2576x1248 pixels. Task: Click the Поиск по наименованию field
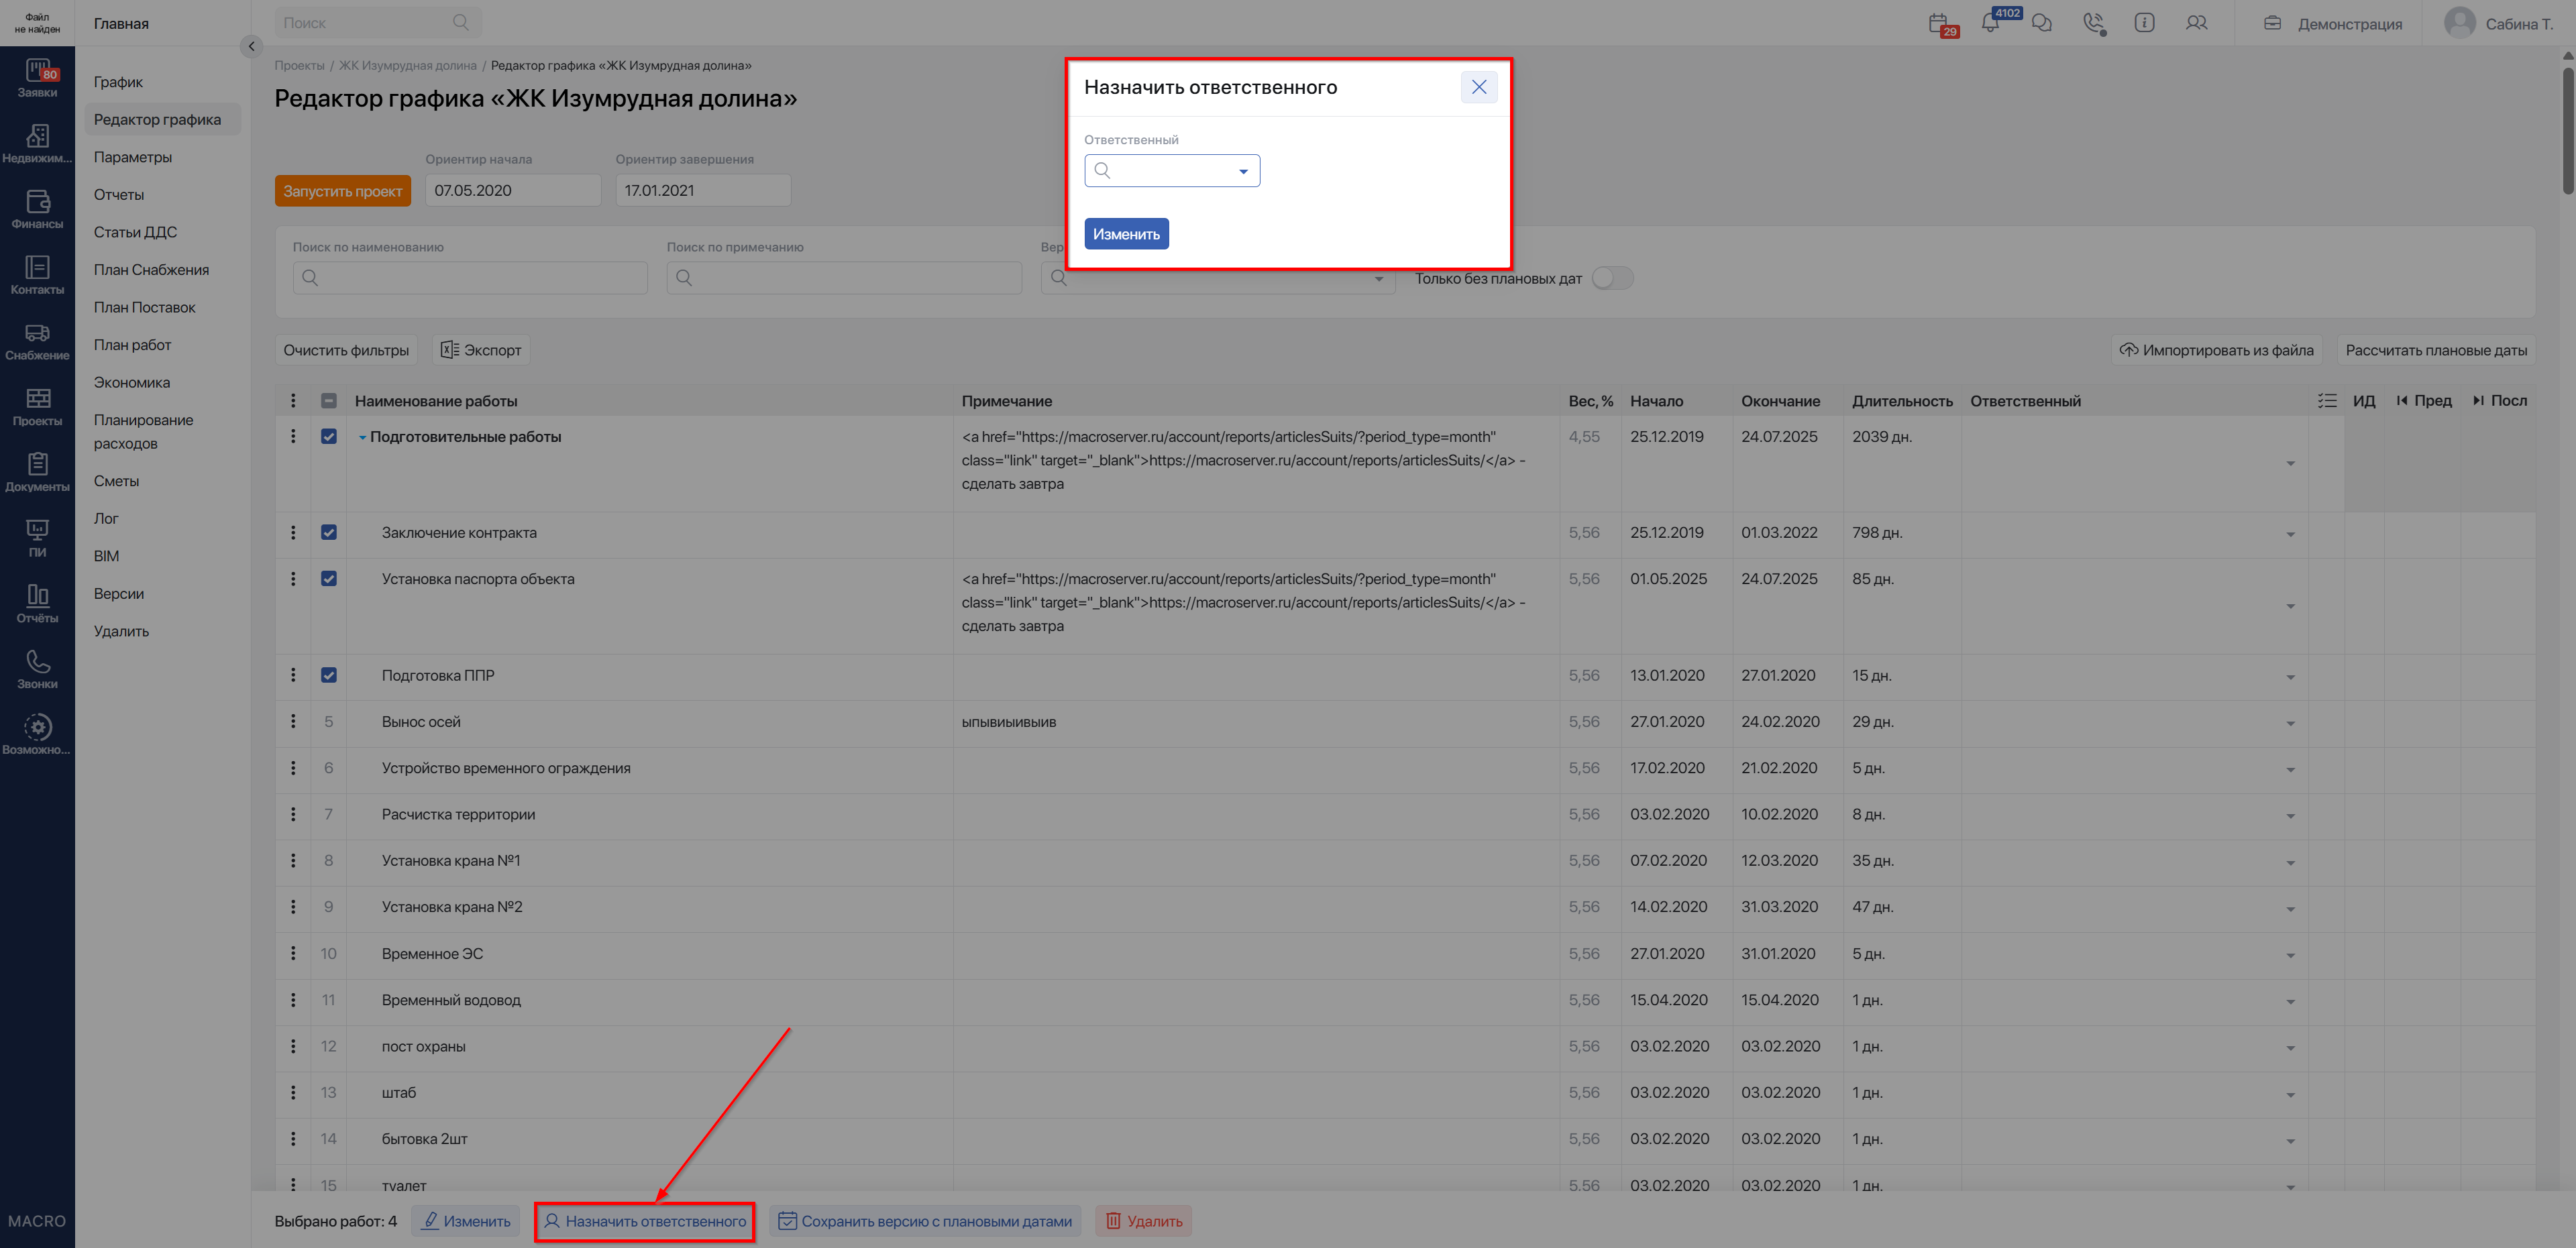[x=470, y=278]
